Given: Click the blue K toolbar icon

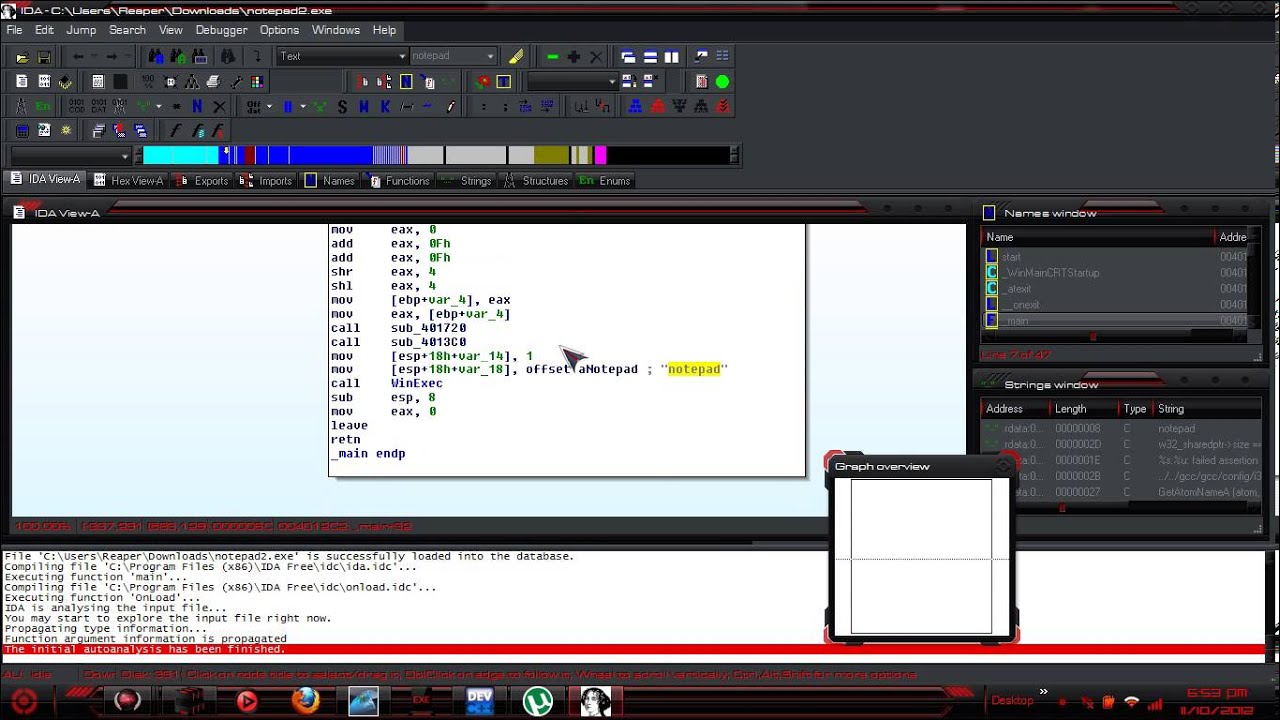Looking at the screenshot, I should tap(385, 106).
